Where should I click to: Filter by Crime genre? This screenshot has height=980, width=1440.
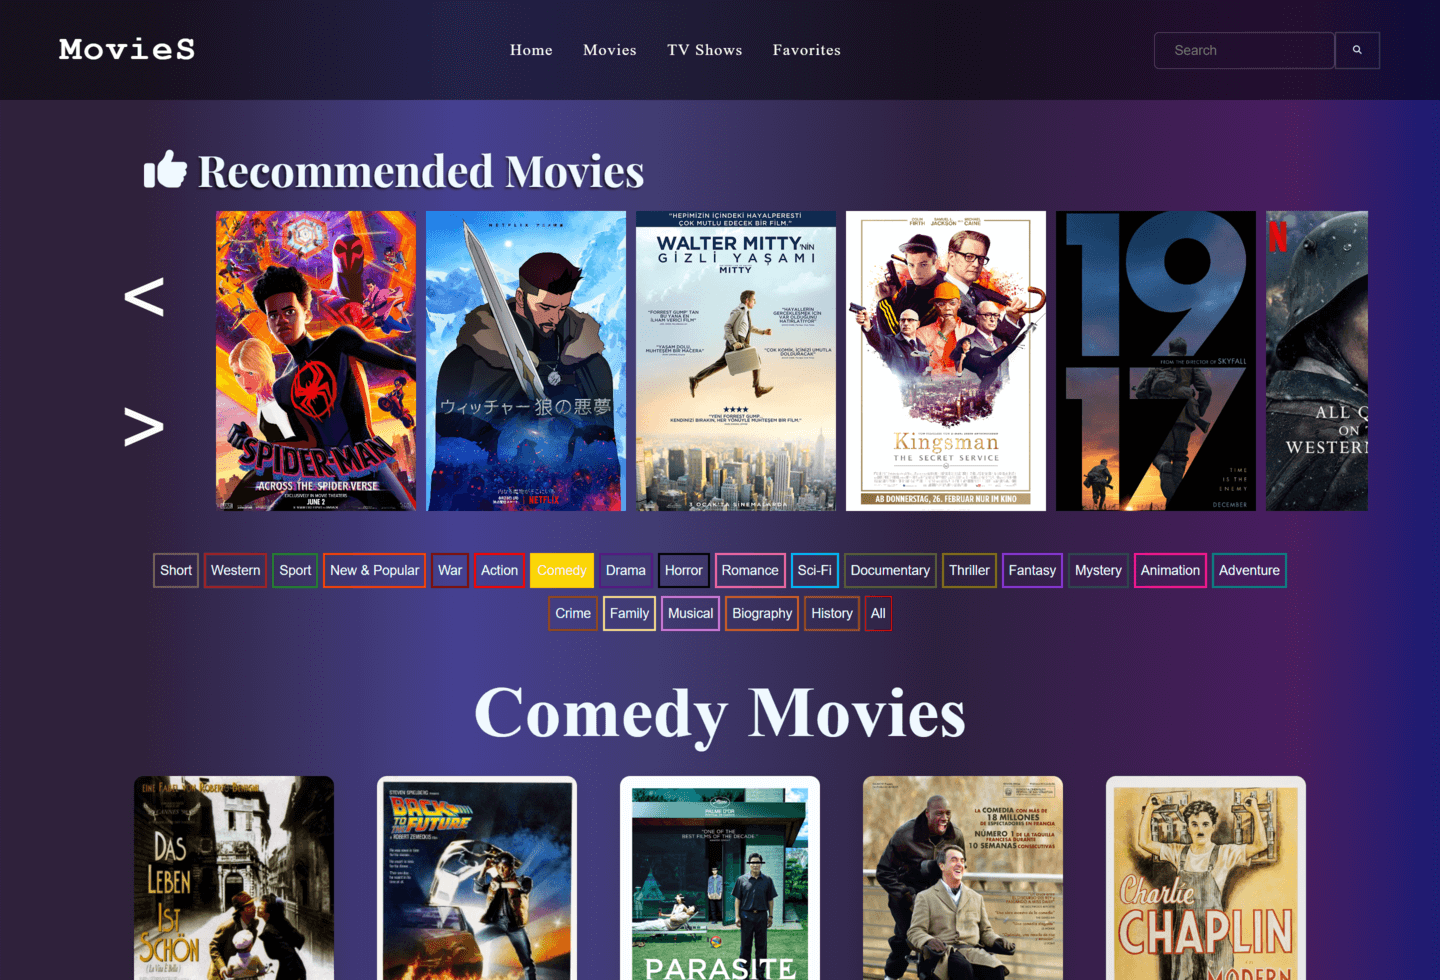[x=573, y=613]
